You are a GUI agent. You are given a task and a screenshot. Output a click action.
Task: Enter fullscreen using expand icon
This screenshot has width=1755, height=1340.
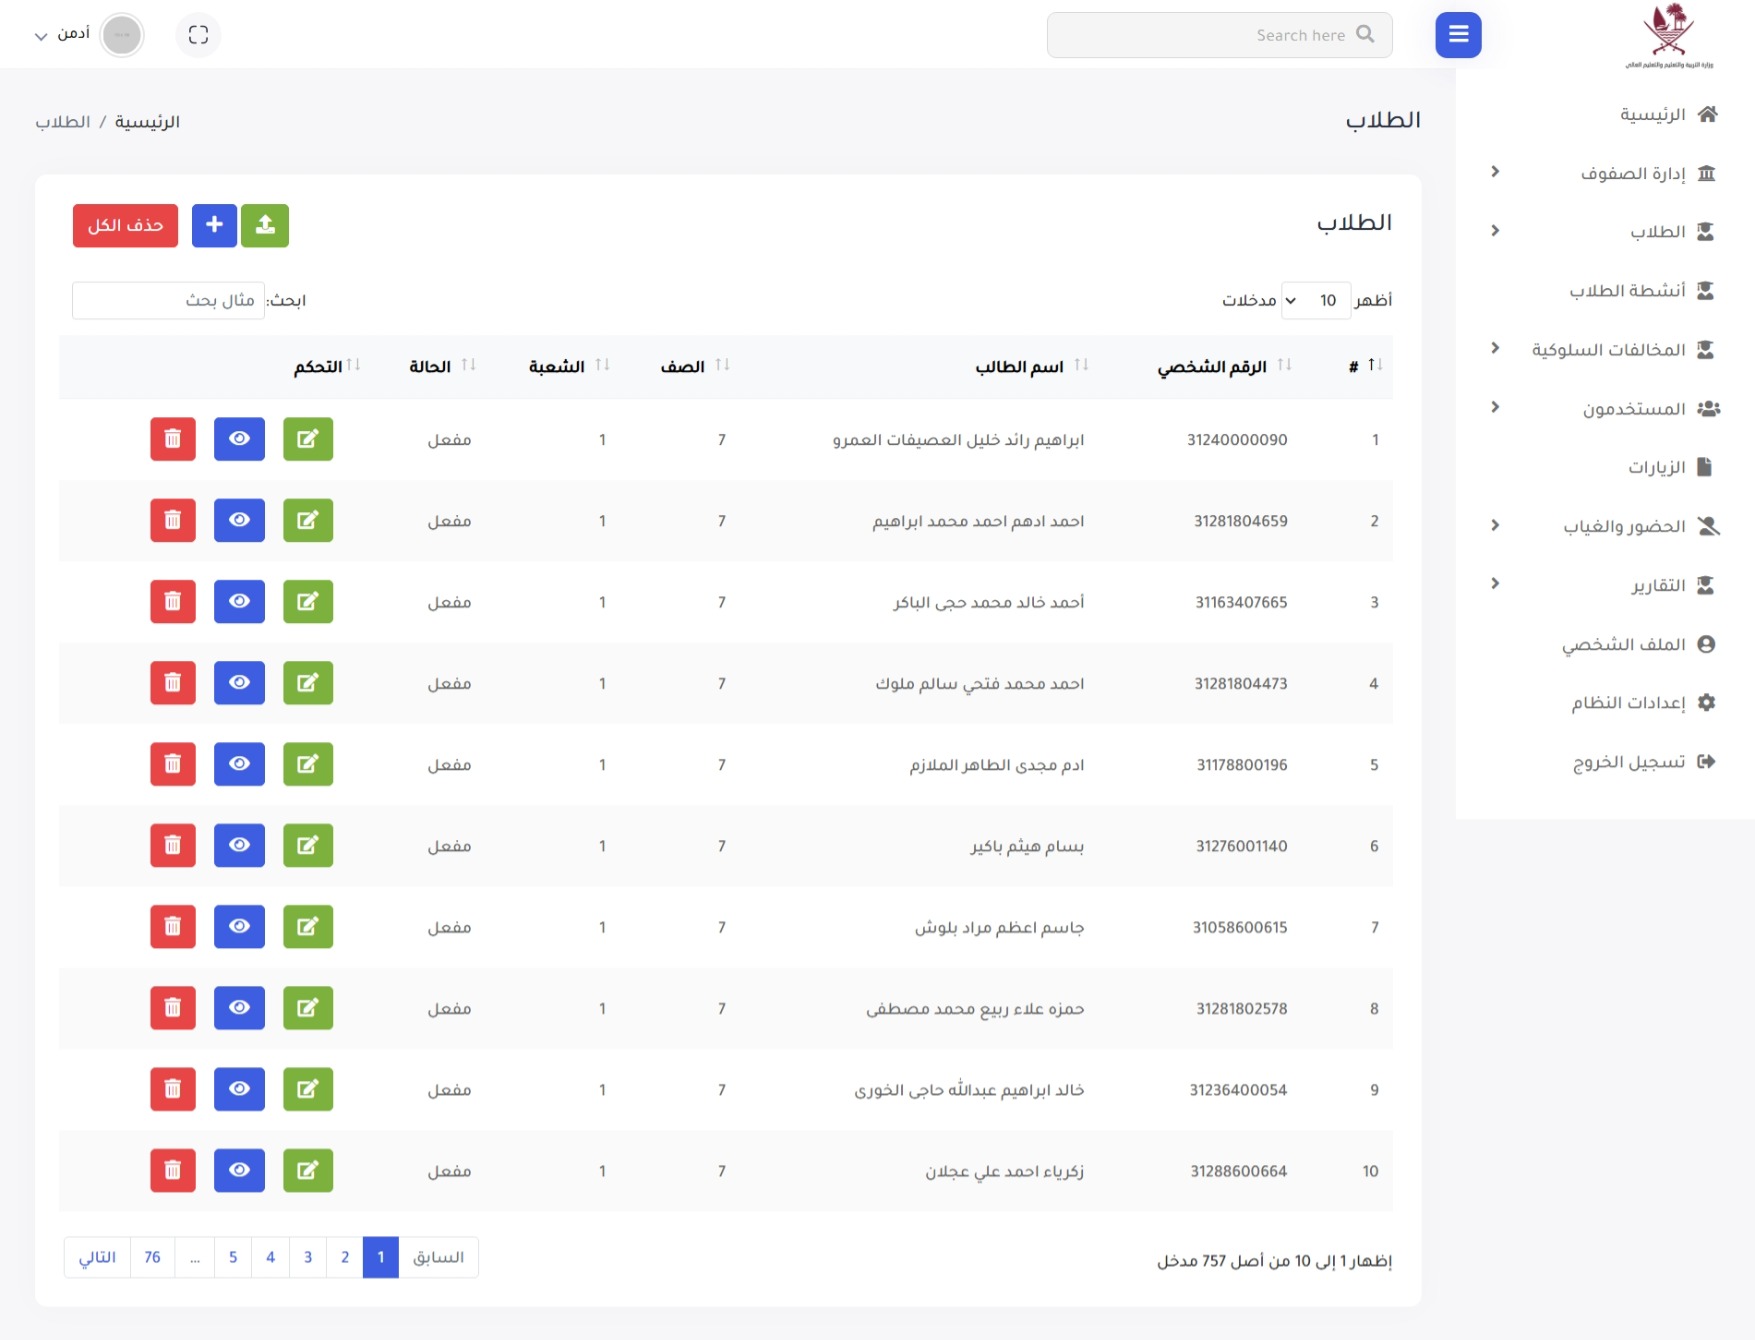coord(198,34)
